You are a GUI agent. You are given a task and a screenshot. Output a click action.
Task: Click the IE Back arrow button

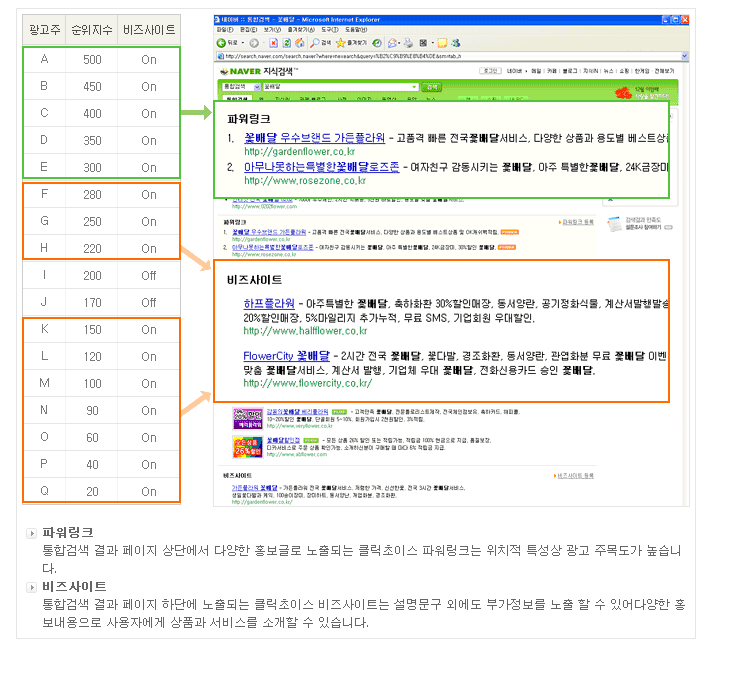click(x=221, y=43)
